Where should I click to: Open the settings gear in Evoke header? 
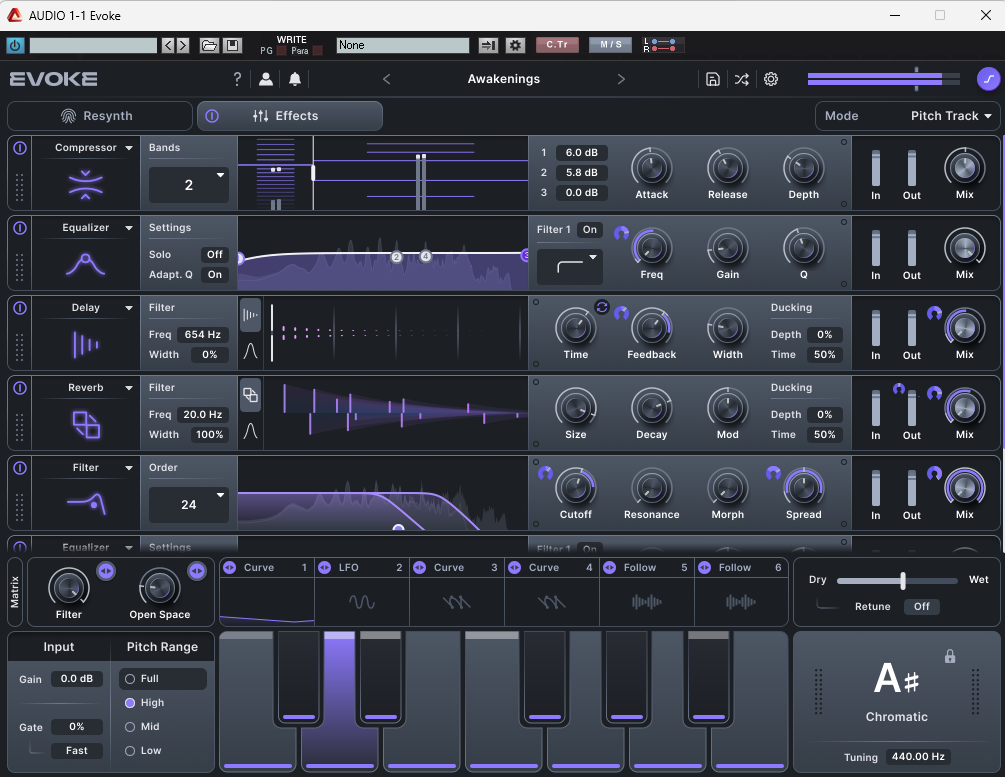771,79
